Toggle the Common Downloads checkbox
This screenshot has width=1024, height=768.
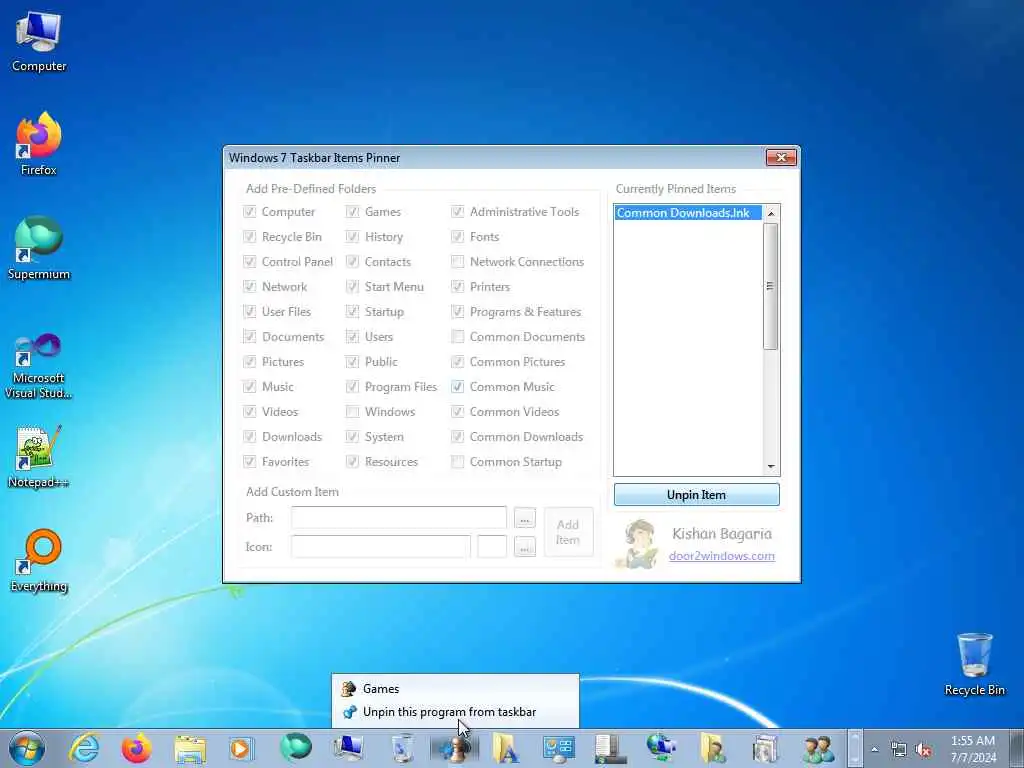[458, 437]
